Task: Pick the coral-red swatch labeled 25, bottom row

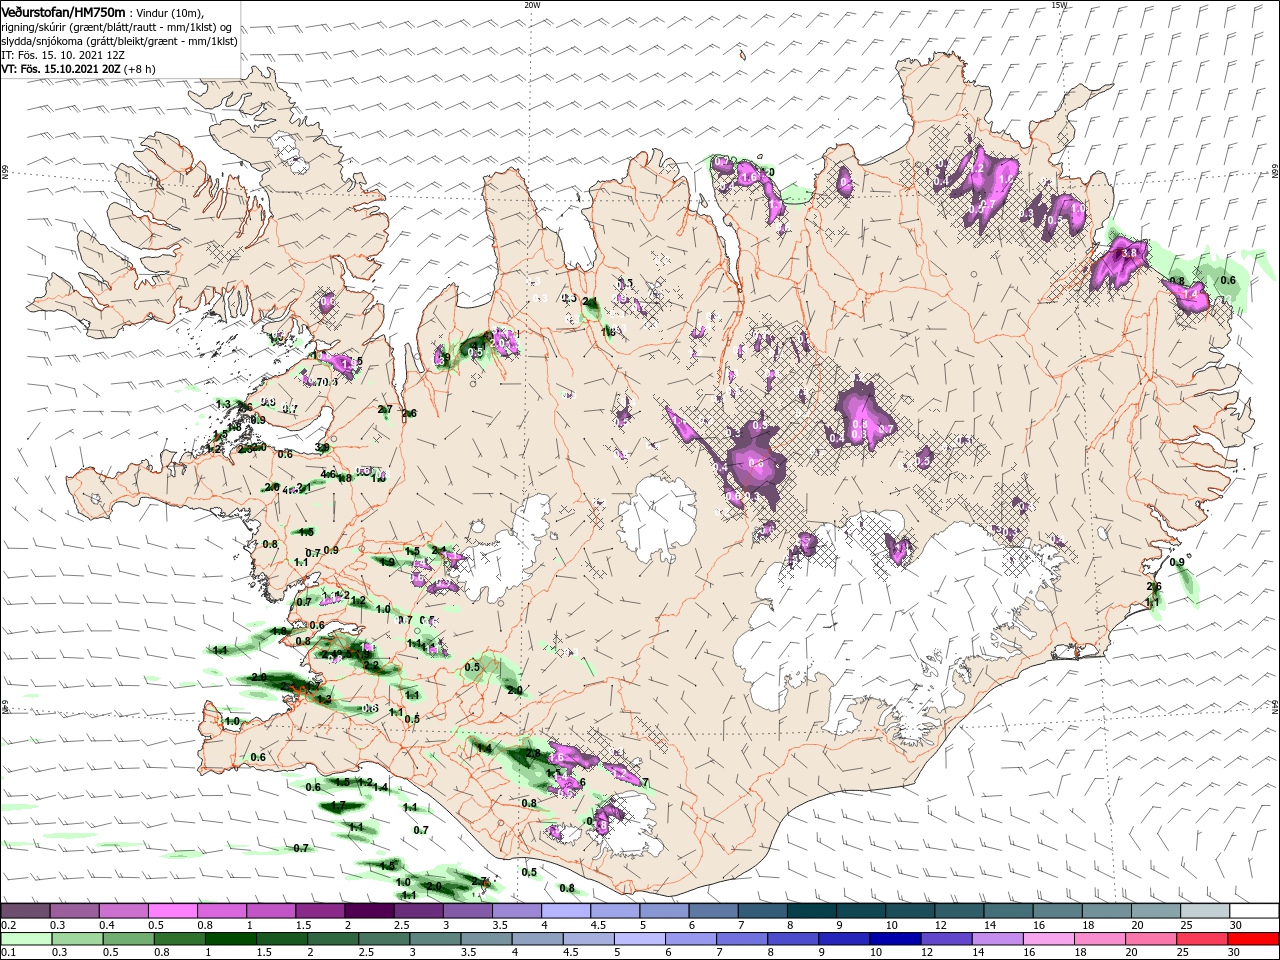Action: 1200,940
